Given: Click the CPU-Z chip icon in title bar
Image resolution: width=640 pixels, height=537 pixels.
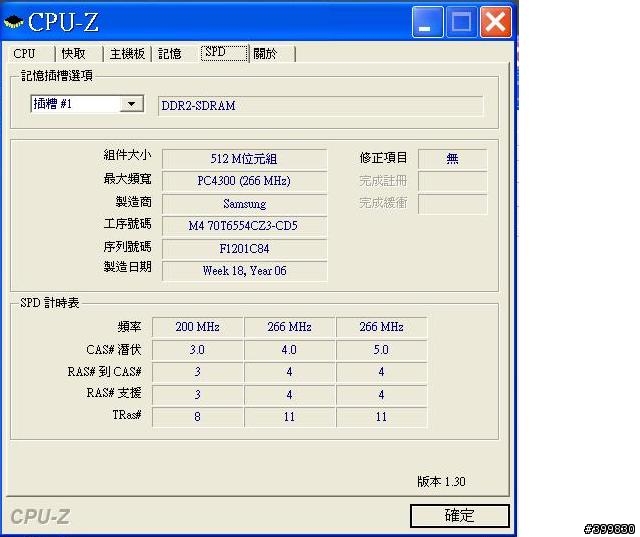Looking at the screenshot, I should tap(13, 22).
